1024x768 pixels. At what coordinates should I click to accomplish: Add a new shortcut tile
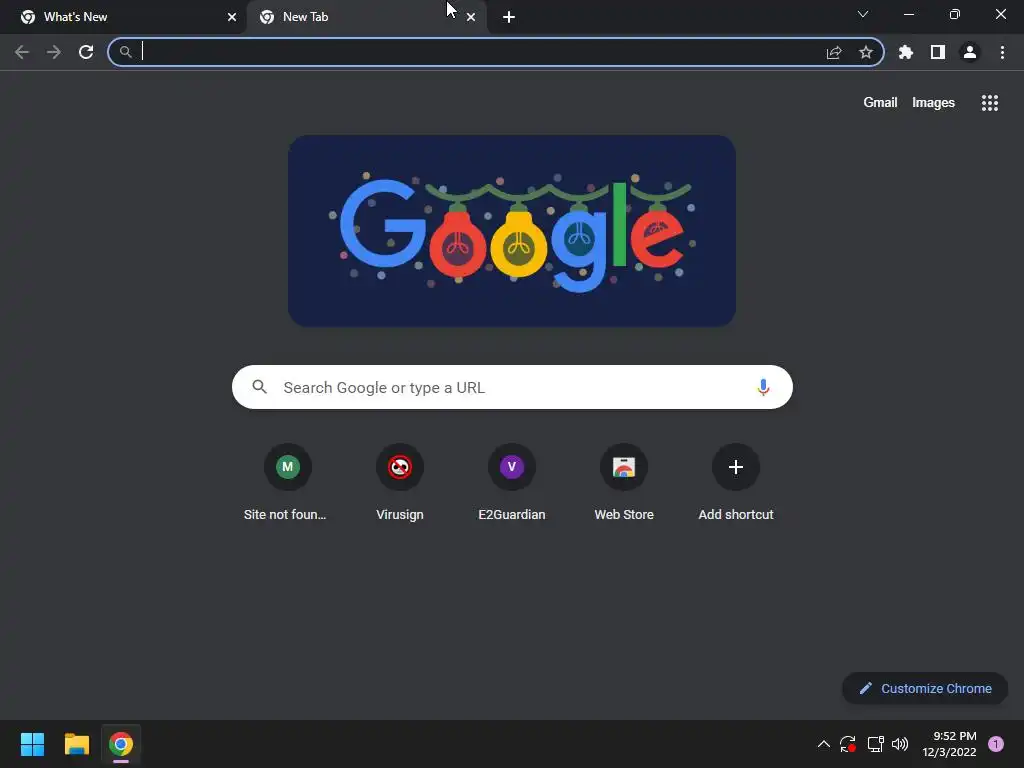click(x=736, y=482)
